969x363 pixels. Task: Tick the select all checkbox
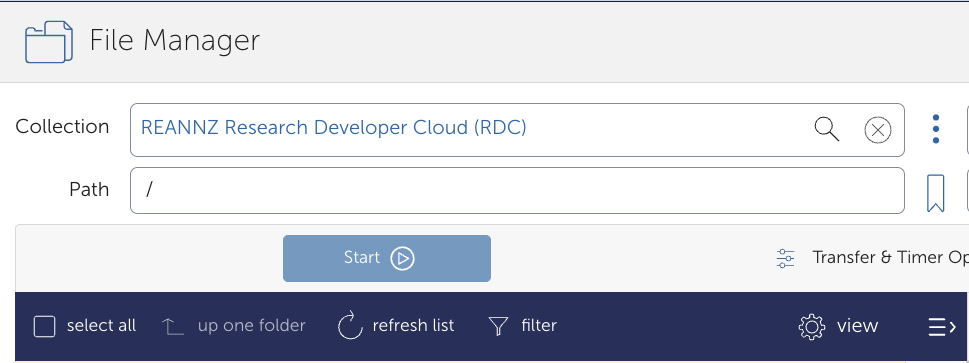pos(44,326)
